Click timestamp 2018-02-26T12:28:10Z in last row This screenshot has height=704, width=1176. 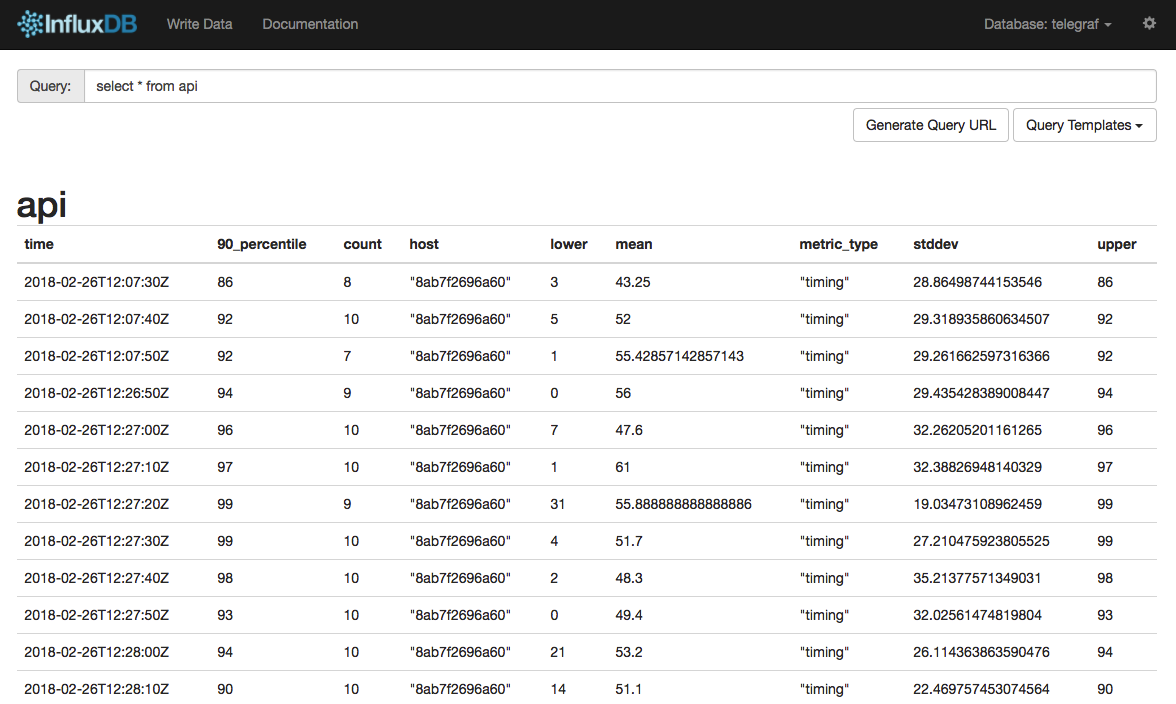point(96,689)
